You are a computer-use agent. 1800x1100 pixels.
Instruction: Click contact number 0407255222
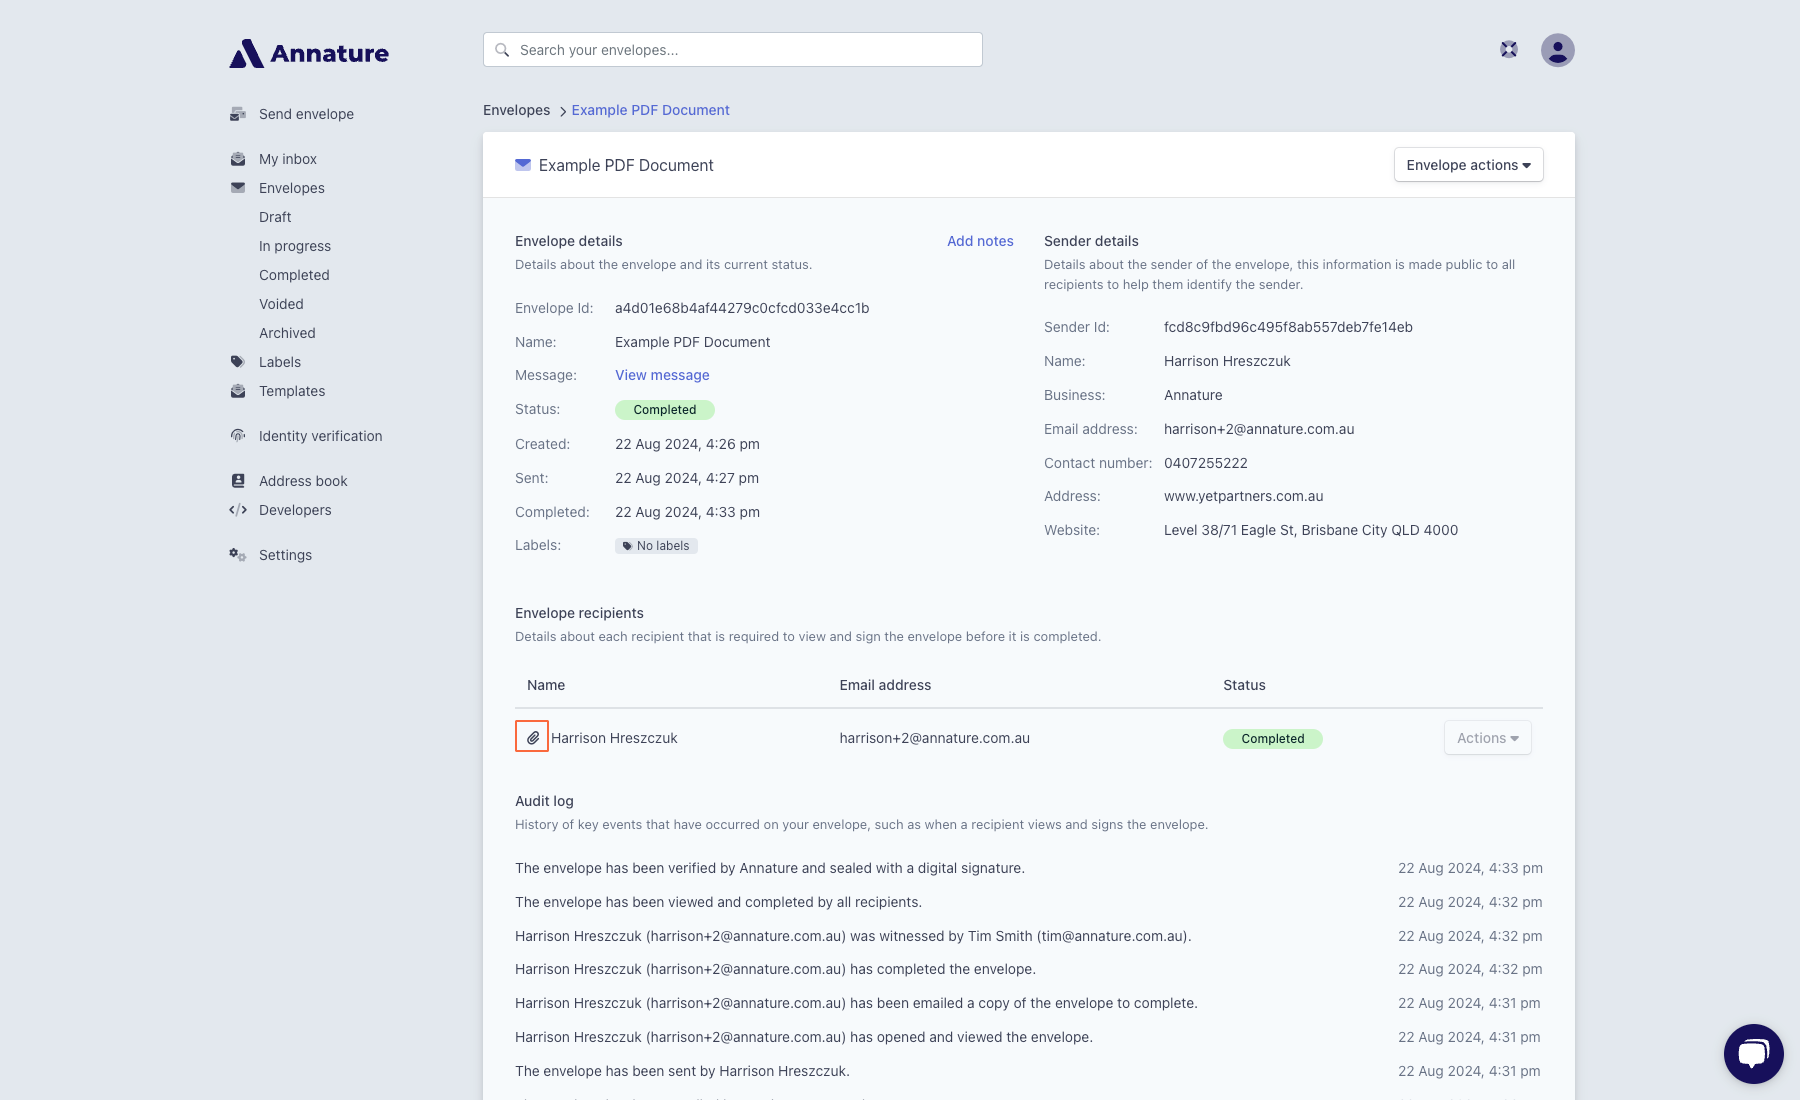(x=1206, y=463)
